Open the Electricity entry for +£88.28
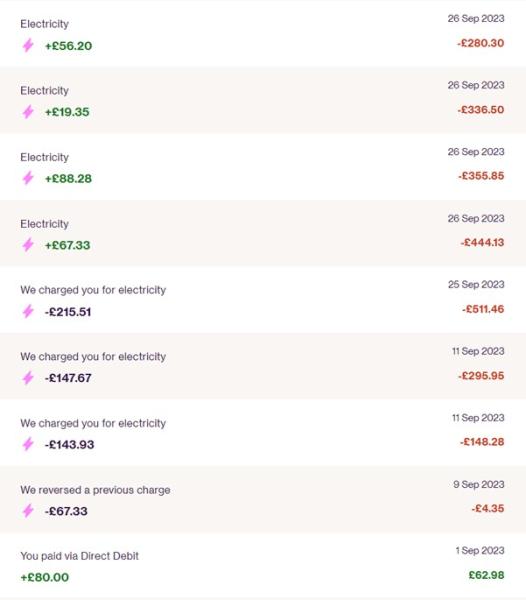Viewport: 526px width, 600px height. click(x=263, y=166)
